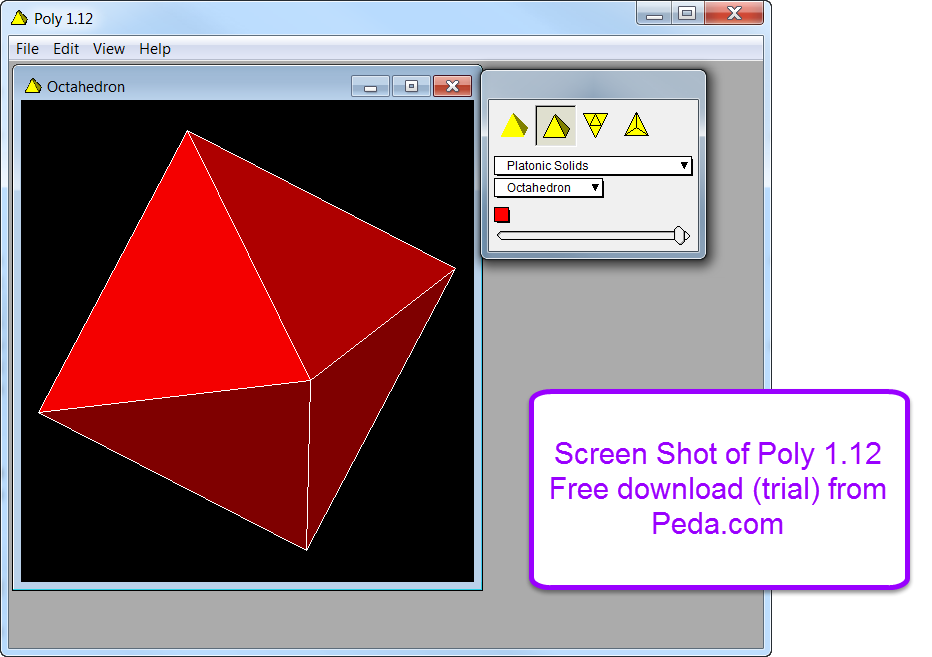
Task: Maximize the Poly 1.12 main window
Action: pyautogui.click(x=687, y=13)
